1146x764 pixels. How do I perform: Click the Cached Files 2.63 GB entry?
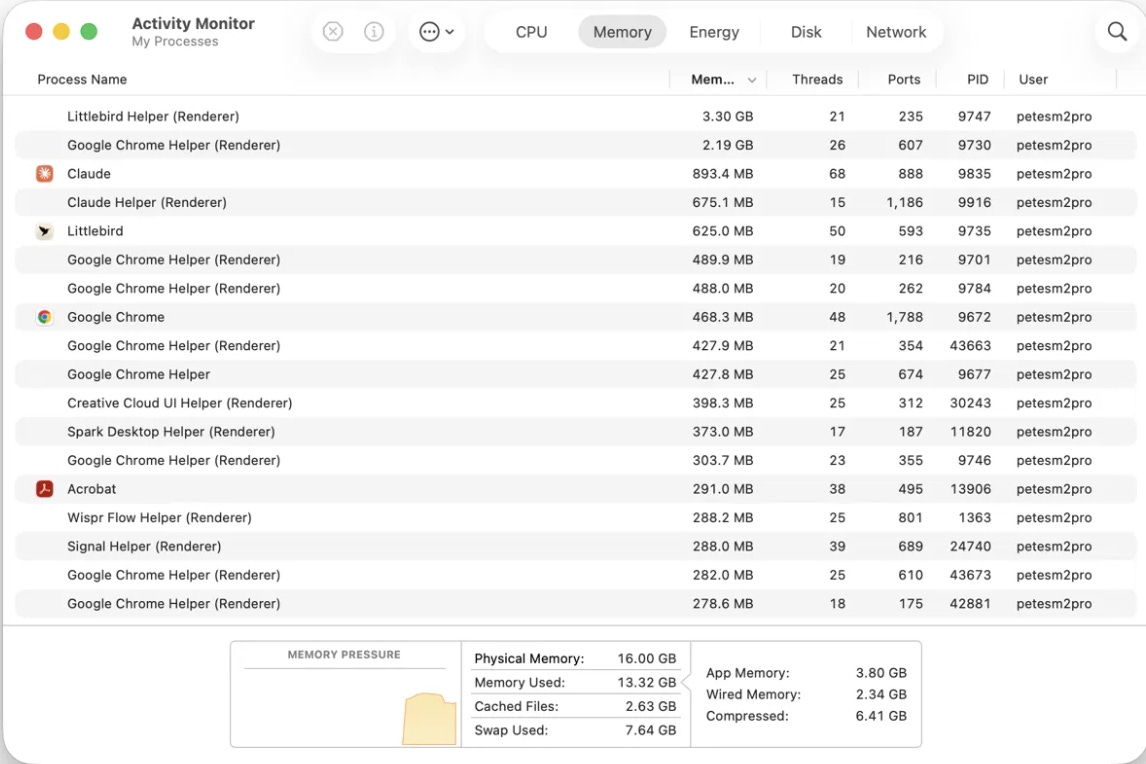tap(575, 706)
